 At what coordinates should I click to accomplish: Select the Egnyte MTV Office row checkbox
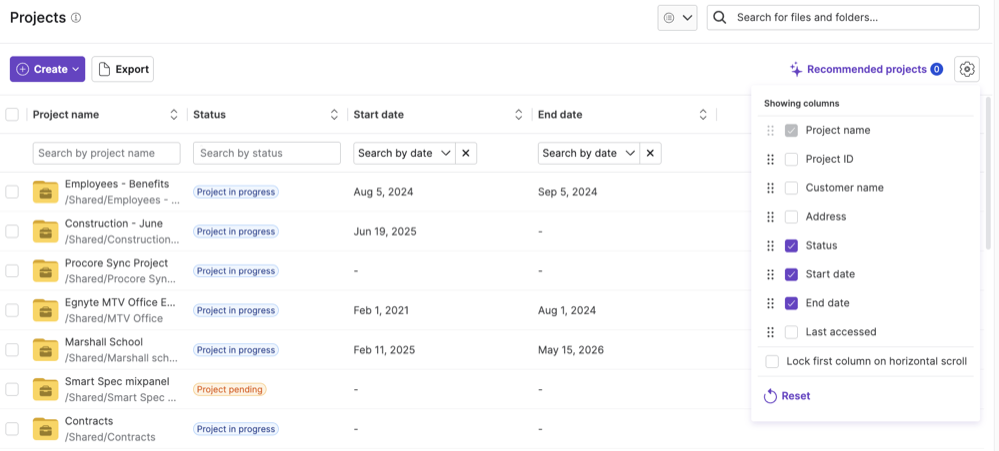12,310
